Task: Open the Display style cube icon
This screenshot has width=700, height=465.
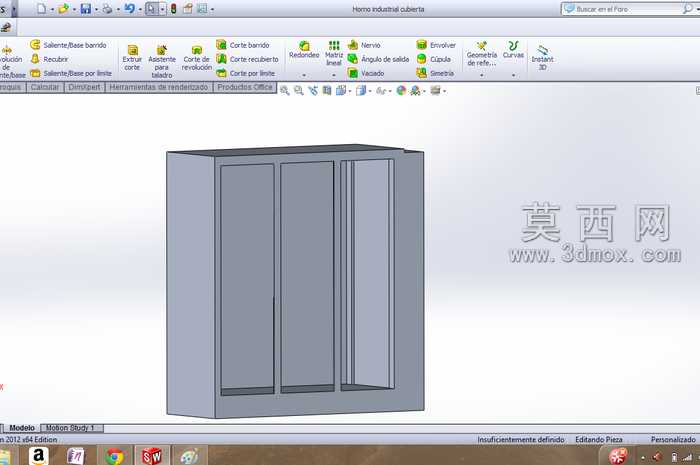Action: tap(361, 91)
